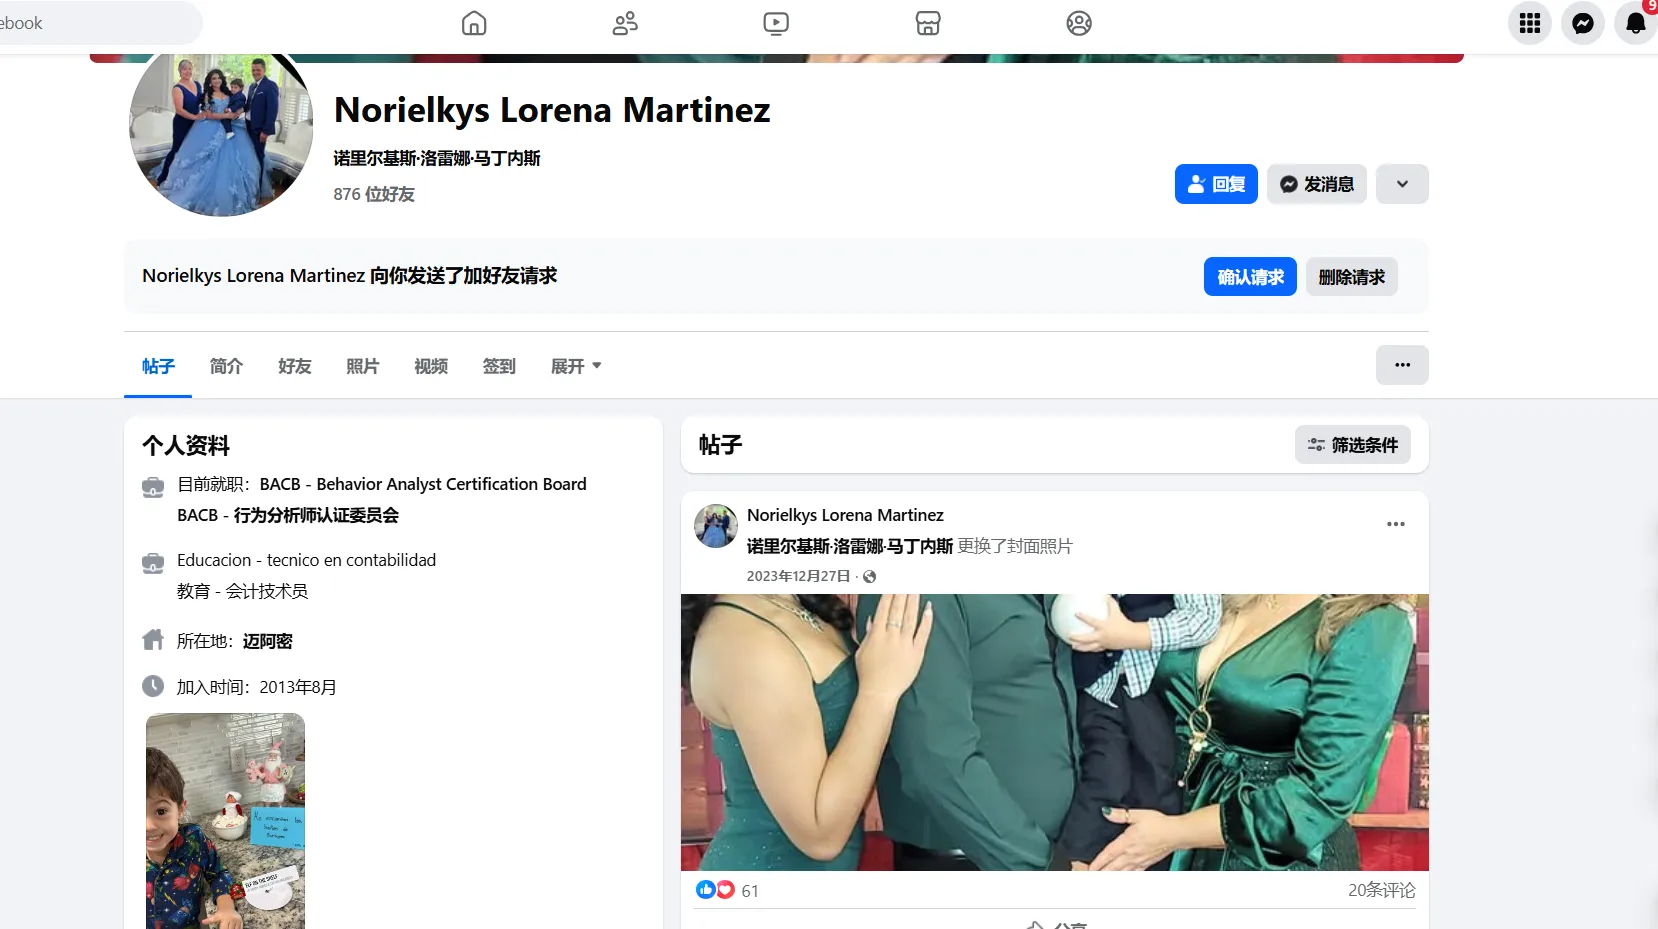Open the Marketplace icon

coord(927,23)
